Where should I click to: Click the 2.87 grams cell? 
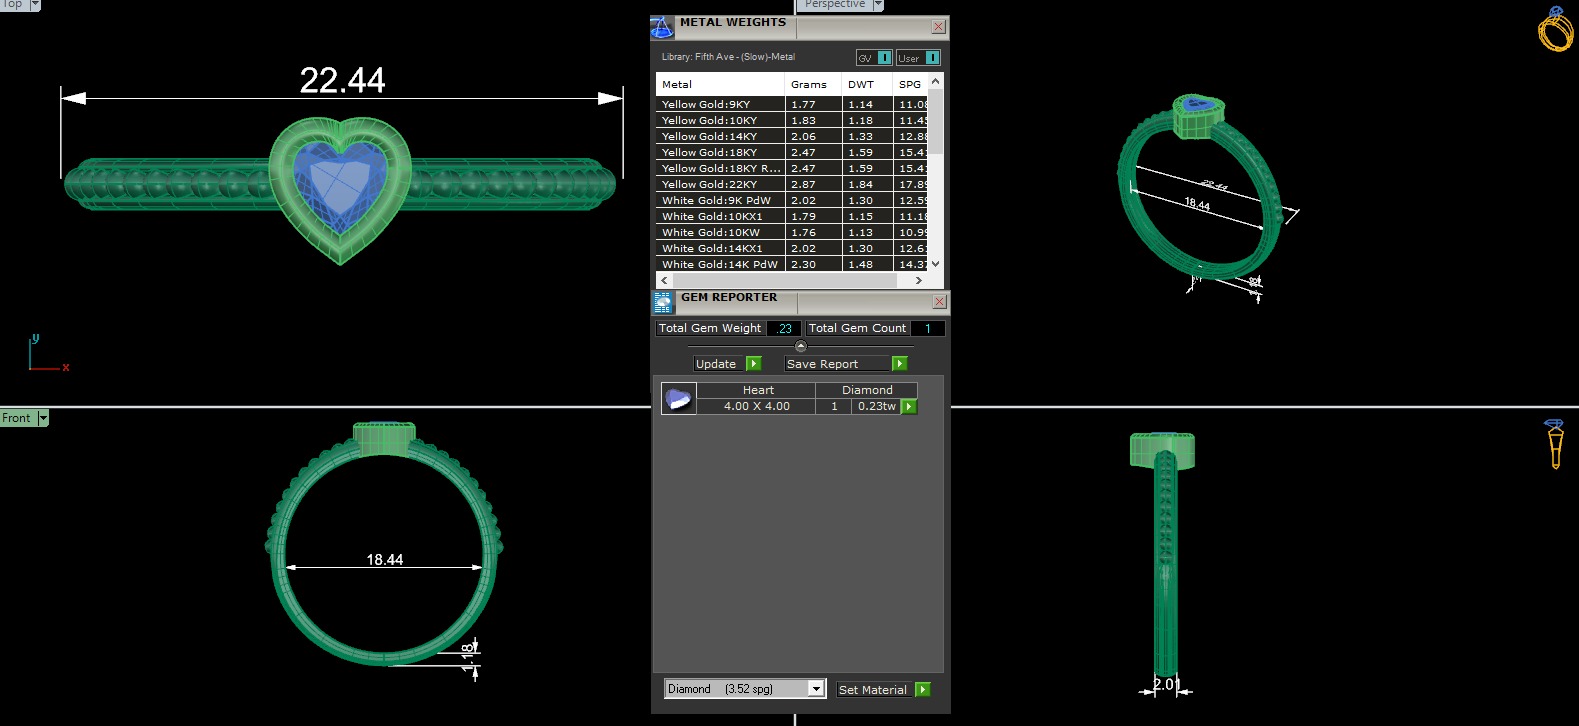(813, 184)
